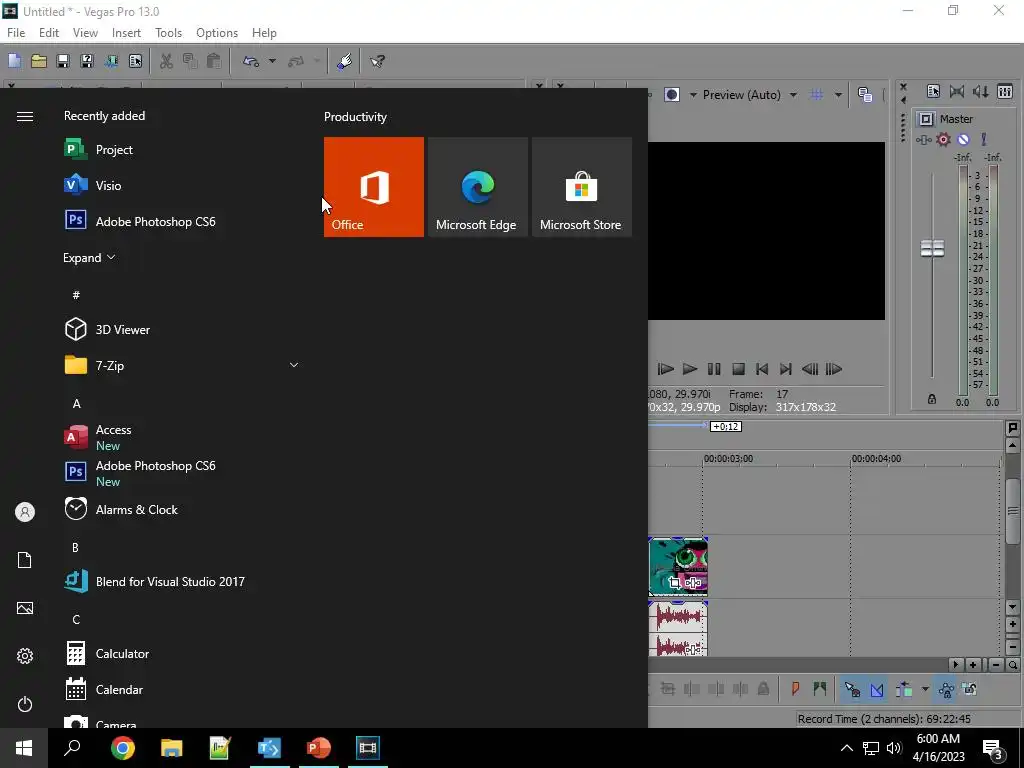Click timeline ruler at 00:00:03:00
The image size is (1024, 768).
coord(728,458)
